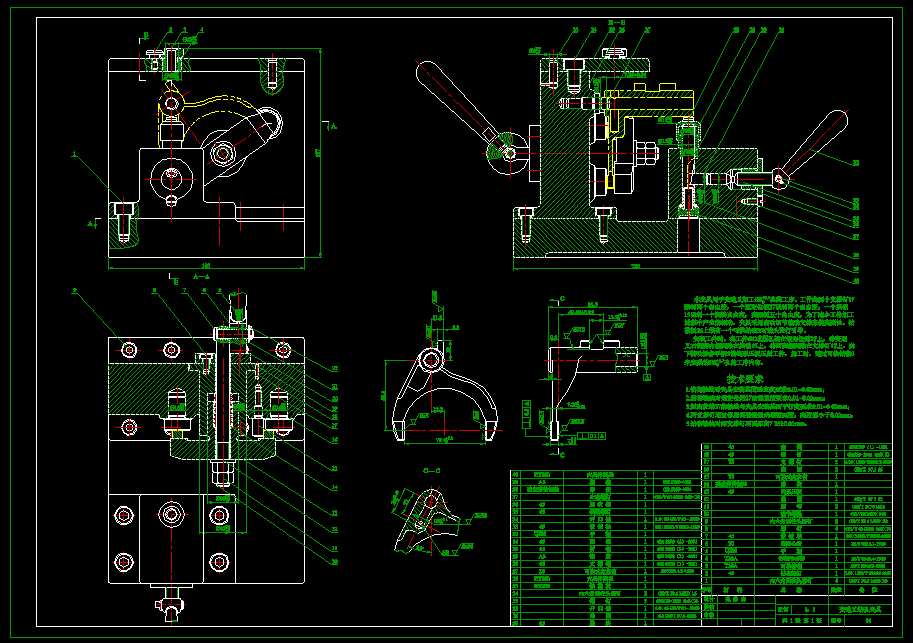The image size is (913, 643).
Task: Click the title block in the lower-right corner
Action: coord(797,610)
